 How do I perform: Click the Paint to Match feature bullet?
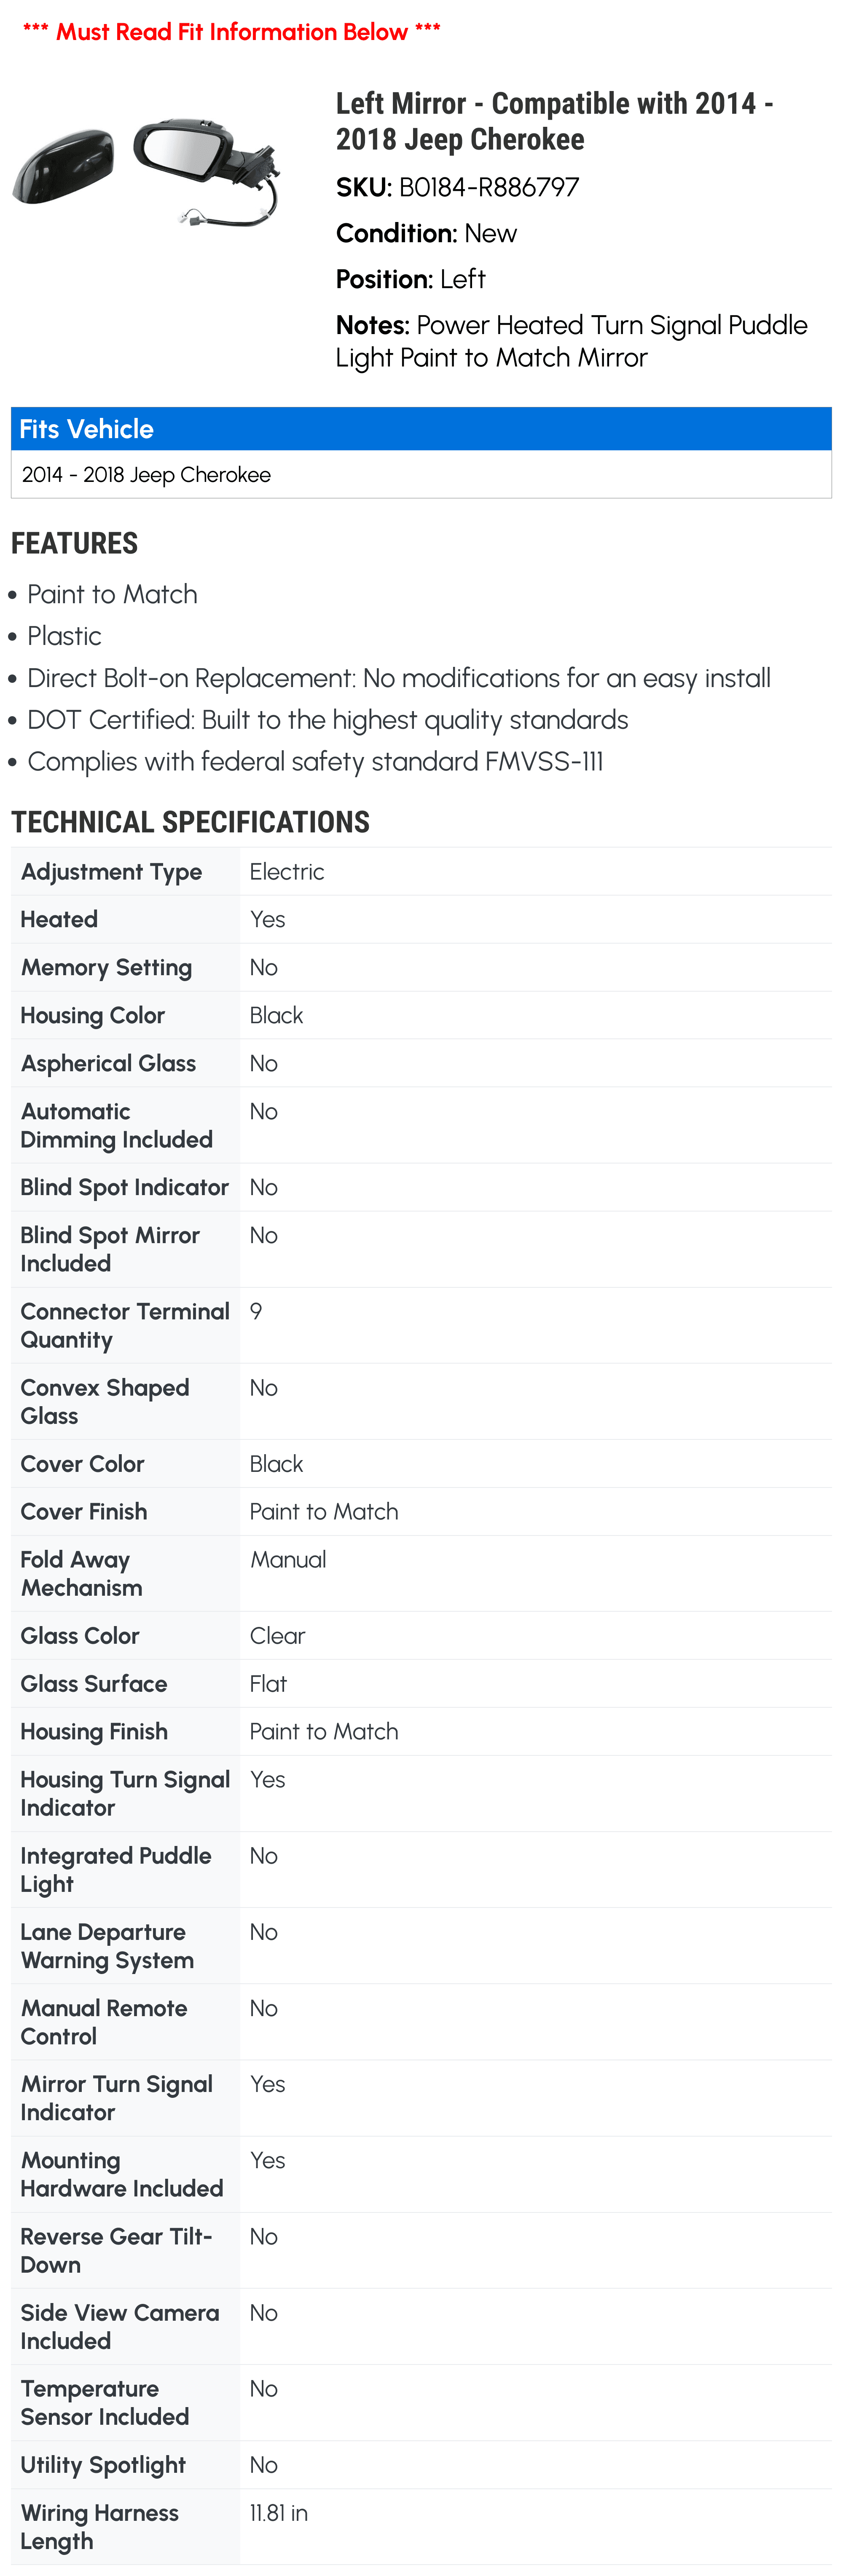[x=112, y=595]
